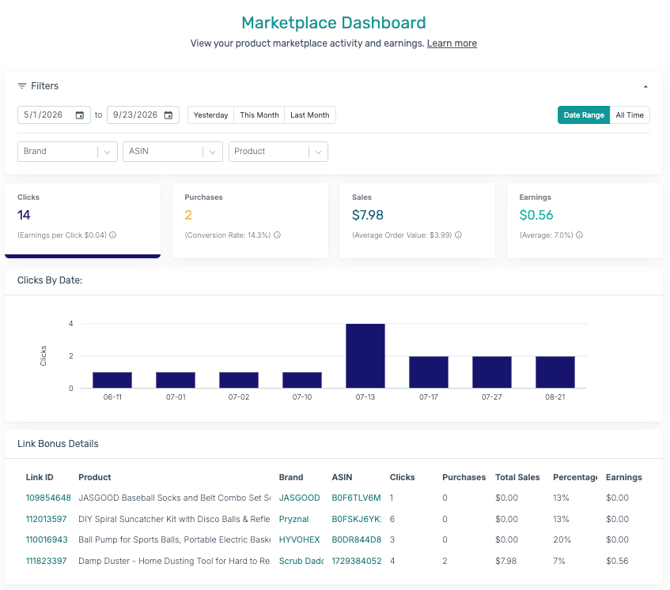Switch to All Time mode
Viewport: 670px width, 590px height.
[629, 115]
